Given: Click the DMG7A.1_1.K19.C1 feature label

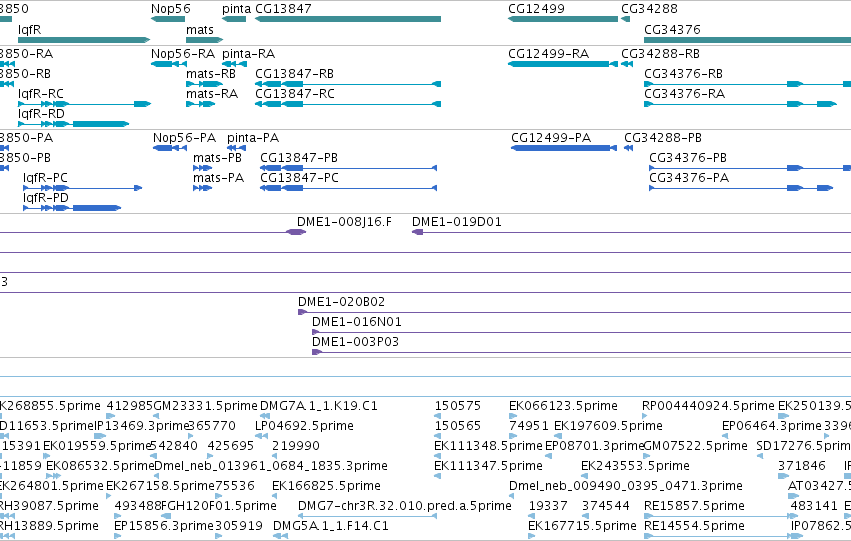Looking at the screenshot, I should (319, 406).
